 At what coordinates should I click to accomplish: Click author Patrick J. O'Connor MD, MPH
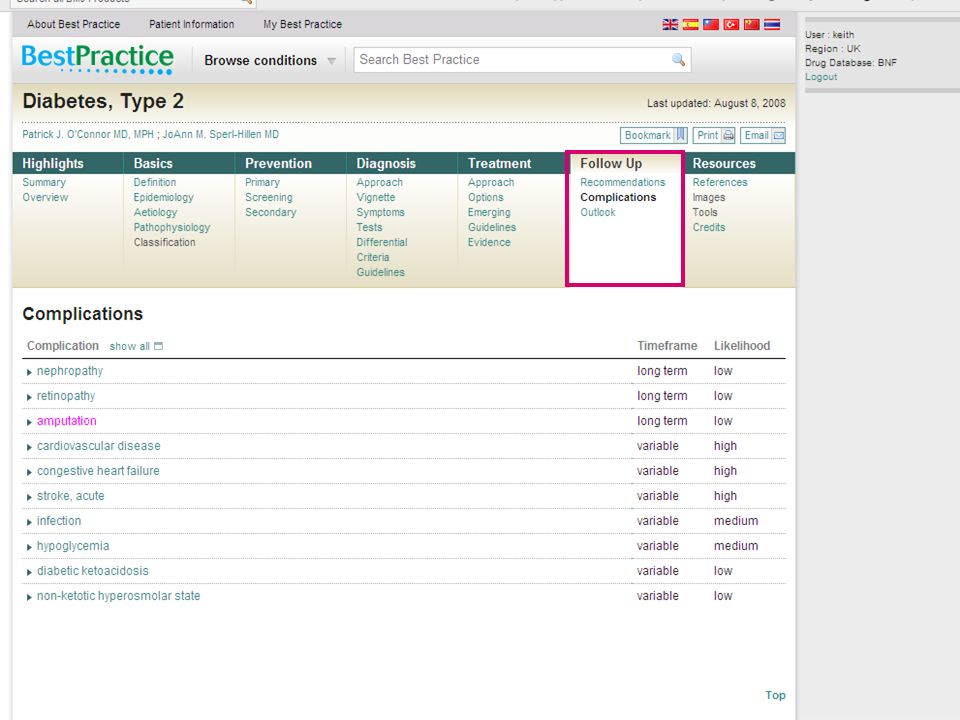(x=88, y=135)
